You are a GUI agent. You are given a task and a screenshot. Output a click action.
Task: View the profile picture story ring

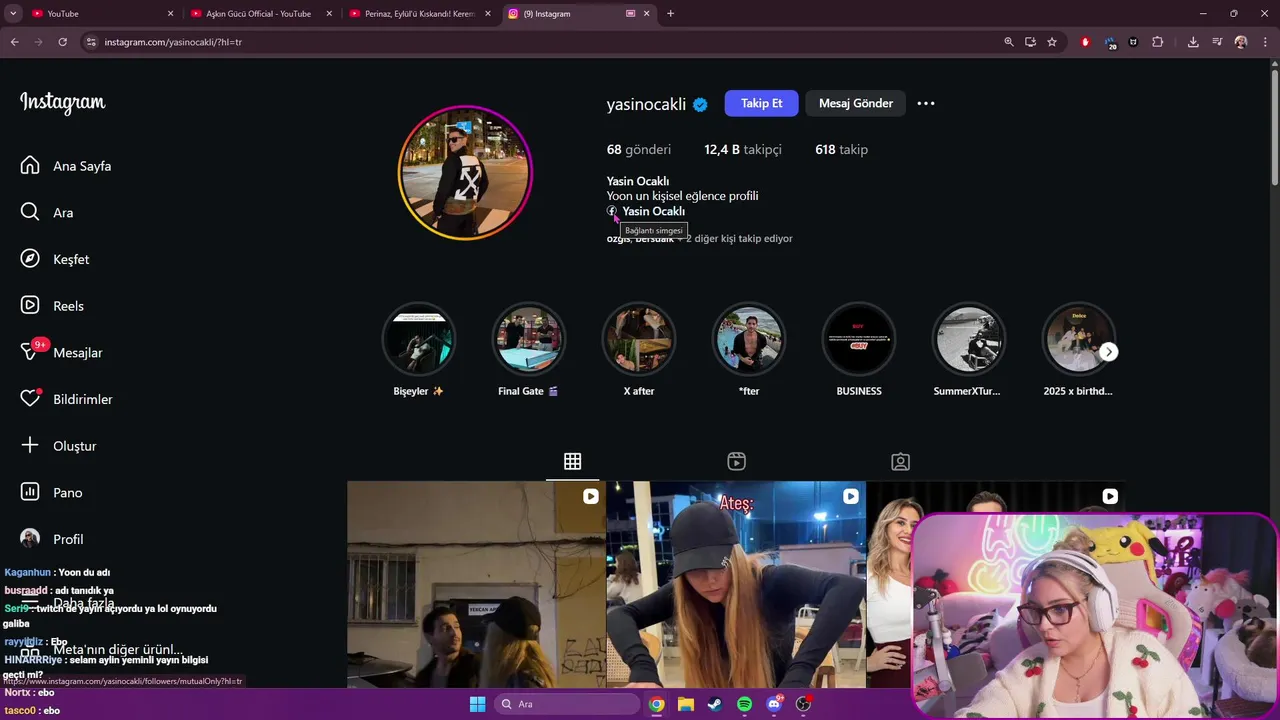[x=465, y=173]
